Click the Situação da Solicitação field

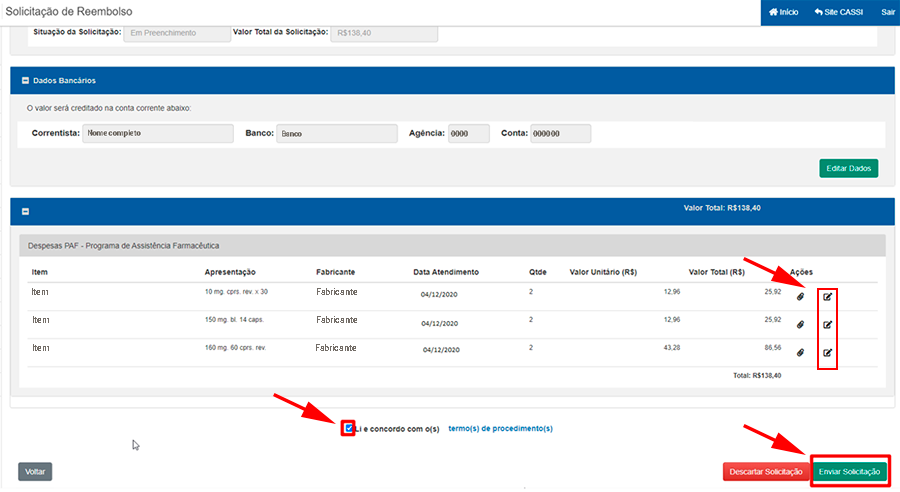pyautogui.click(x=177, y=33)
